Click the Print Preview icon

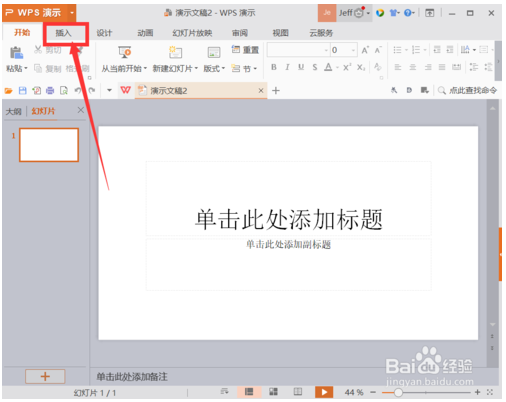tap(64, 90)
